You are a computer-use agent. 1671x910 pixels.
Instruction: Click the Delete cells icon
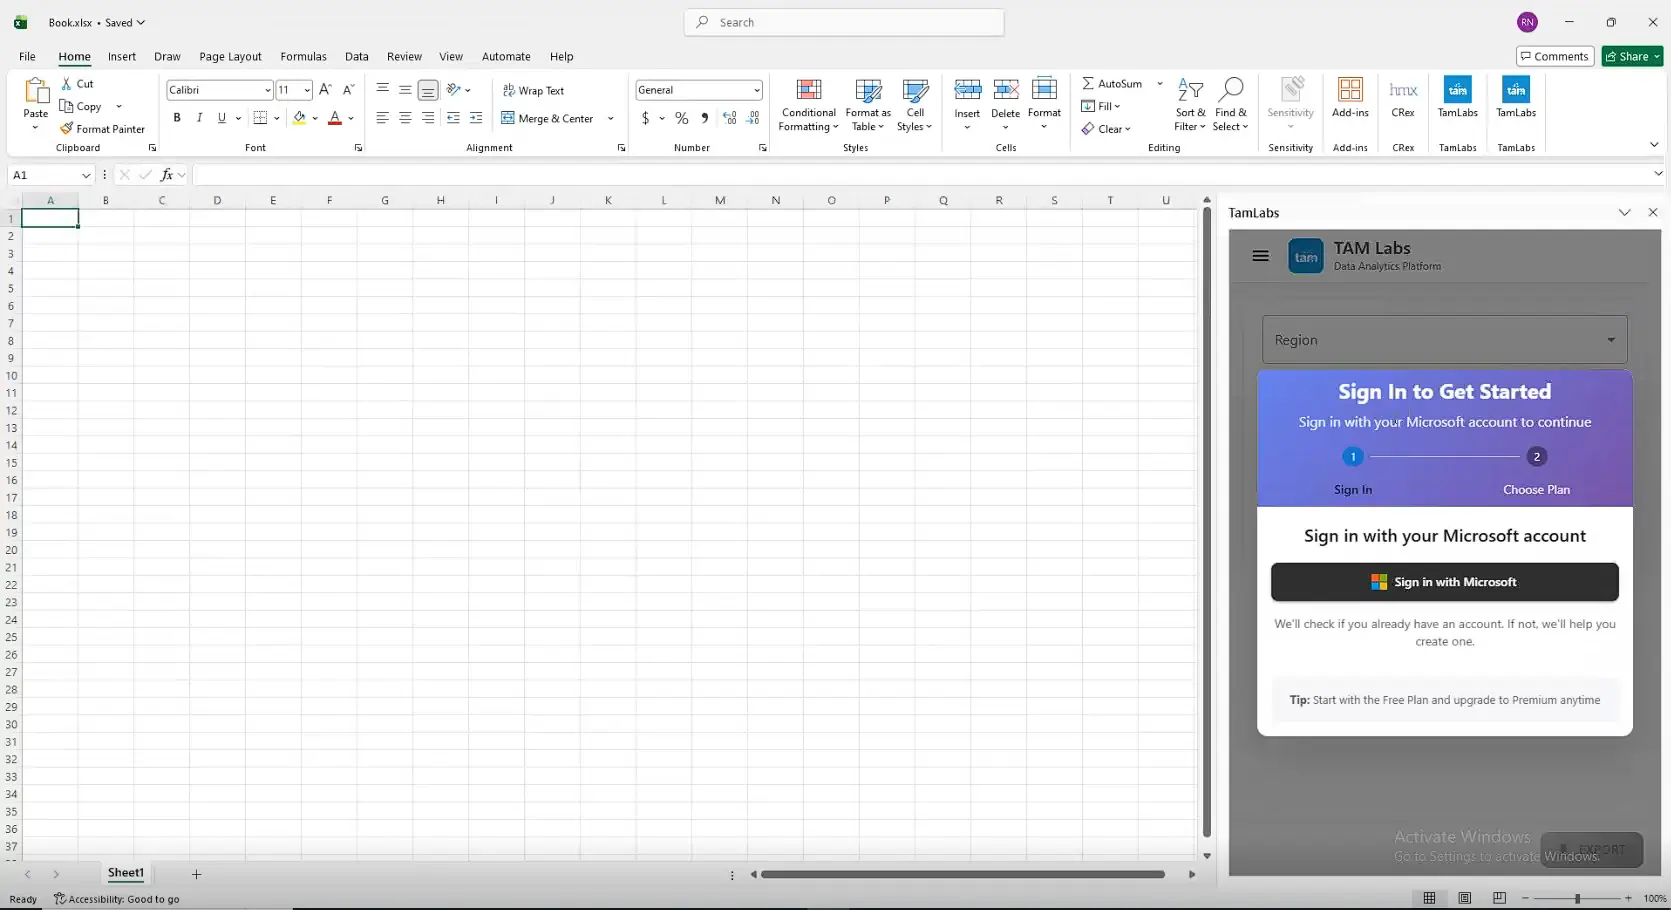coord(1006,90)
